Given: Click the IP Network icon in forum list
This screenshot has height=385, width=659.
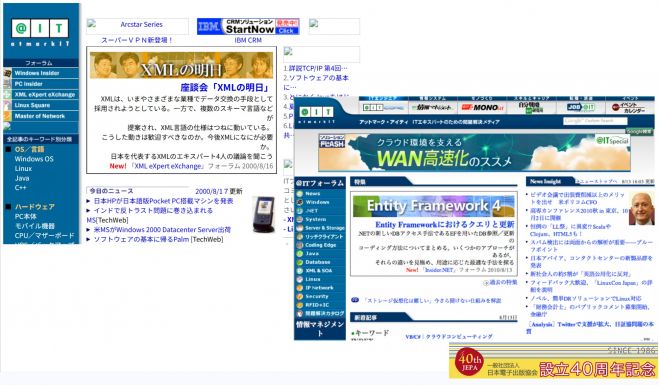Looking at the screenshot, I should 300,288.
